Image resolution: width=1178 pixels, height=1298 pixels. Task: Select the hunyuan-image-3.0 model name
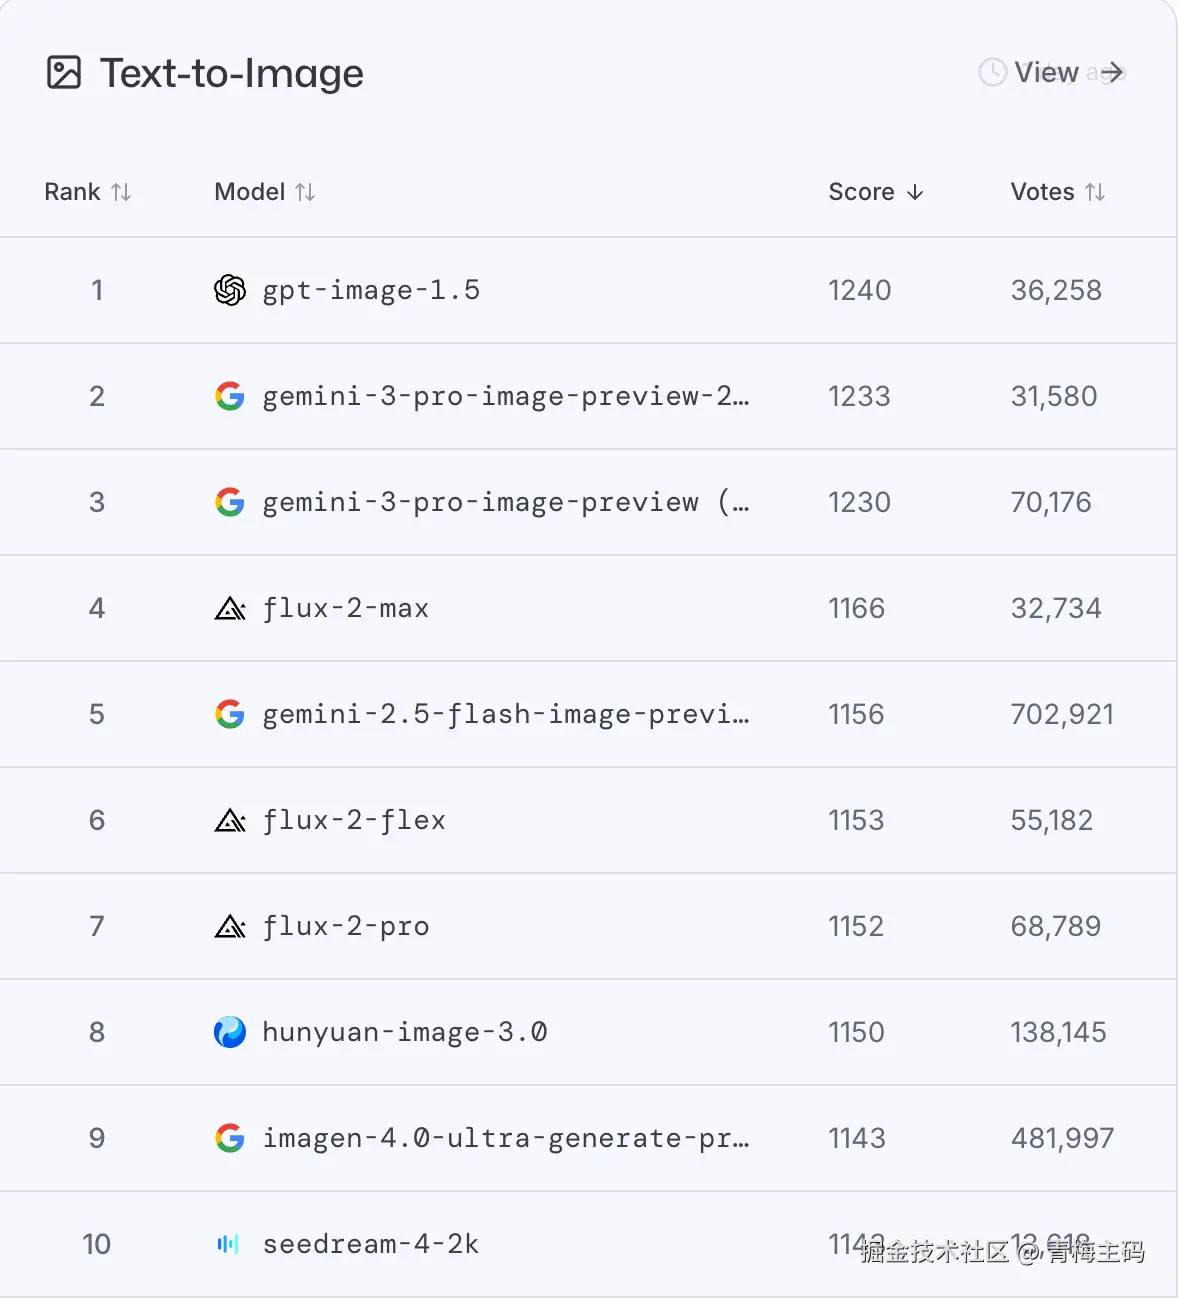pyautogui.click(x=404, y=1032)
